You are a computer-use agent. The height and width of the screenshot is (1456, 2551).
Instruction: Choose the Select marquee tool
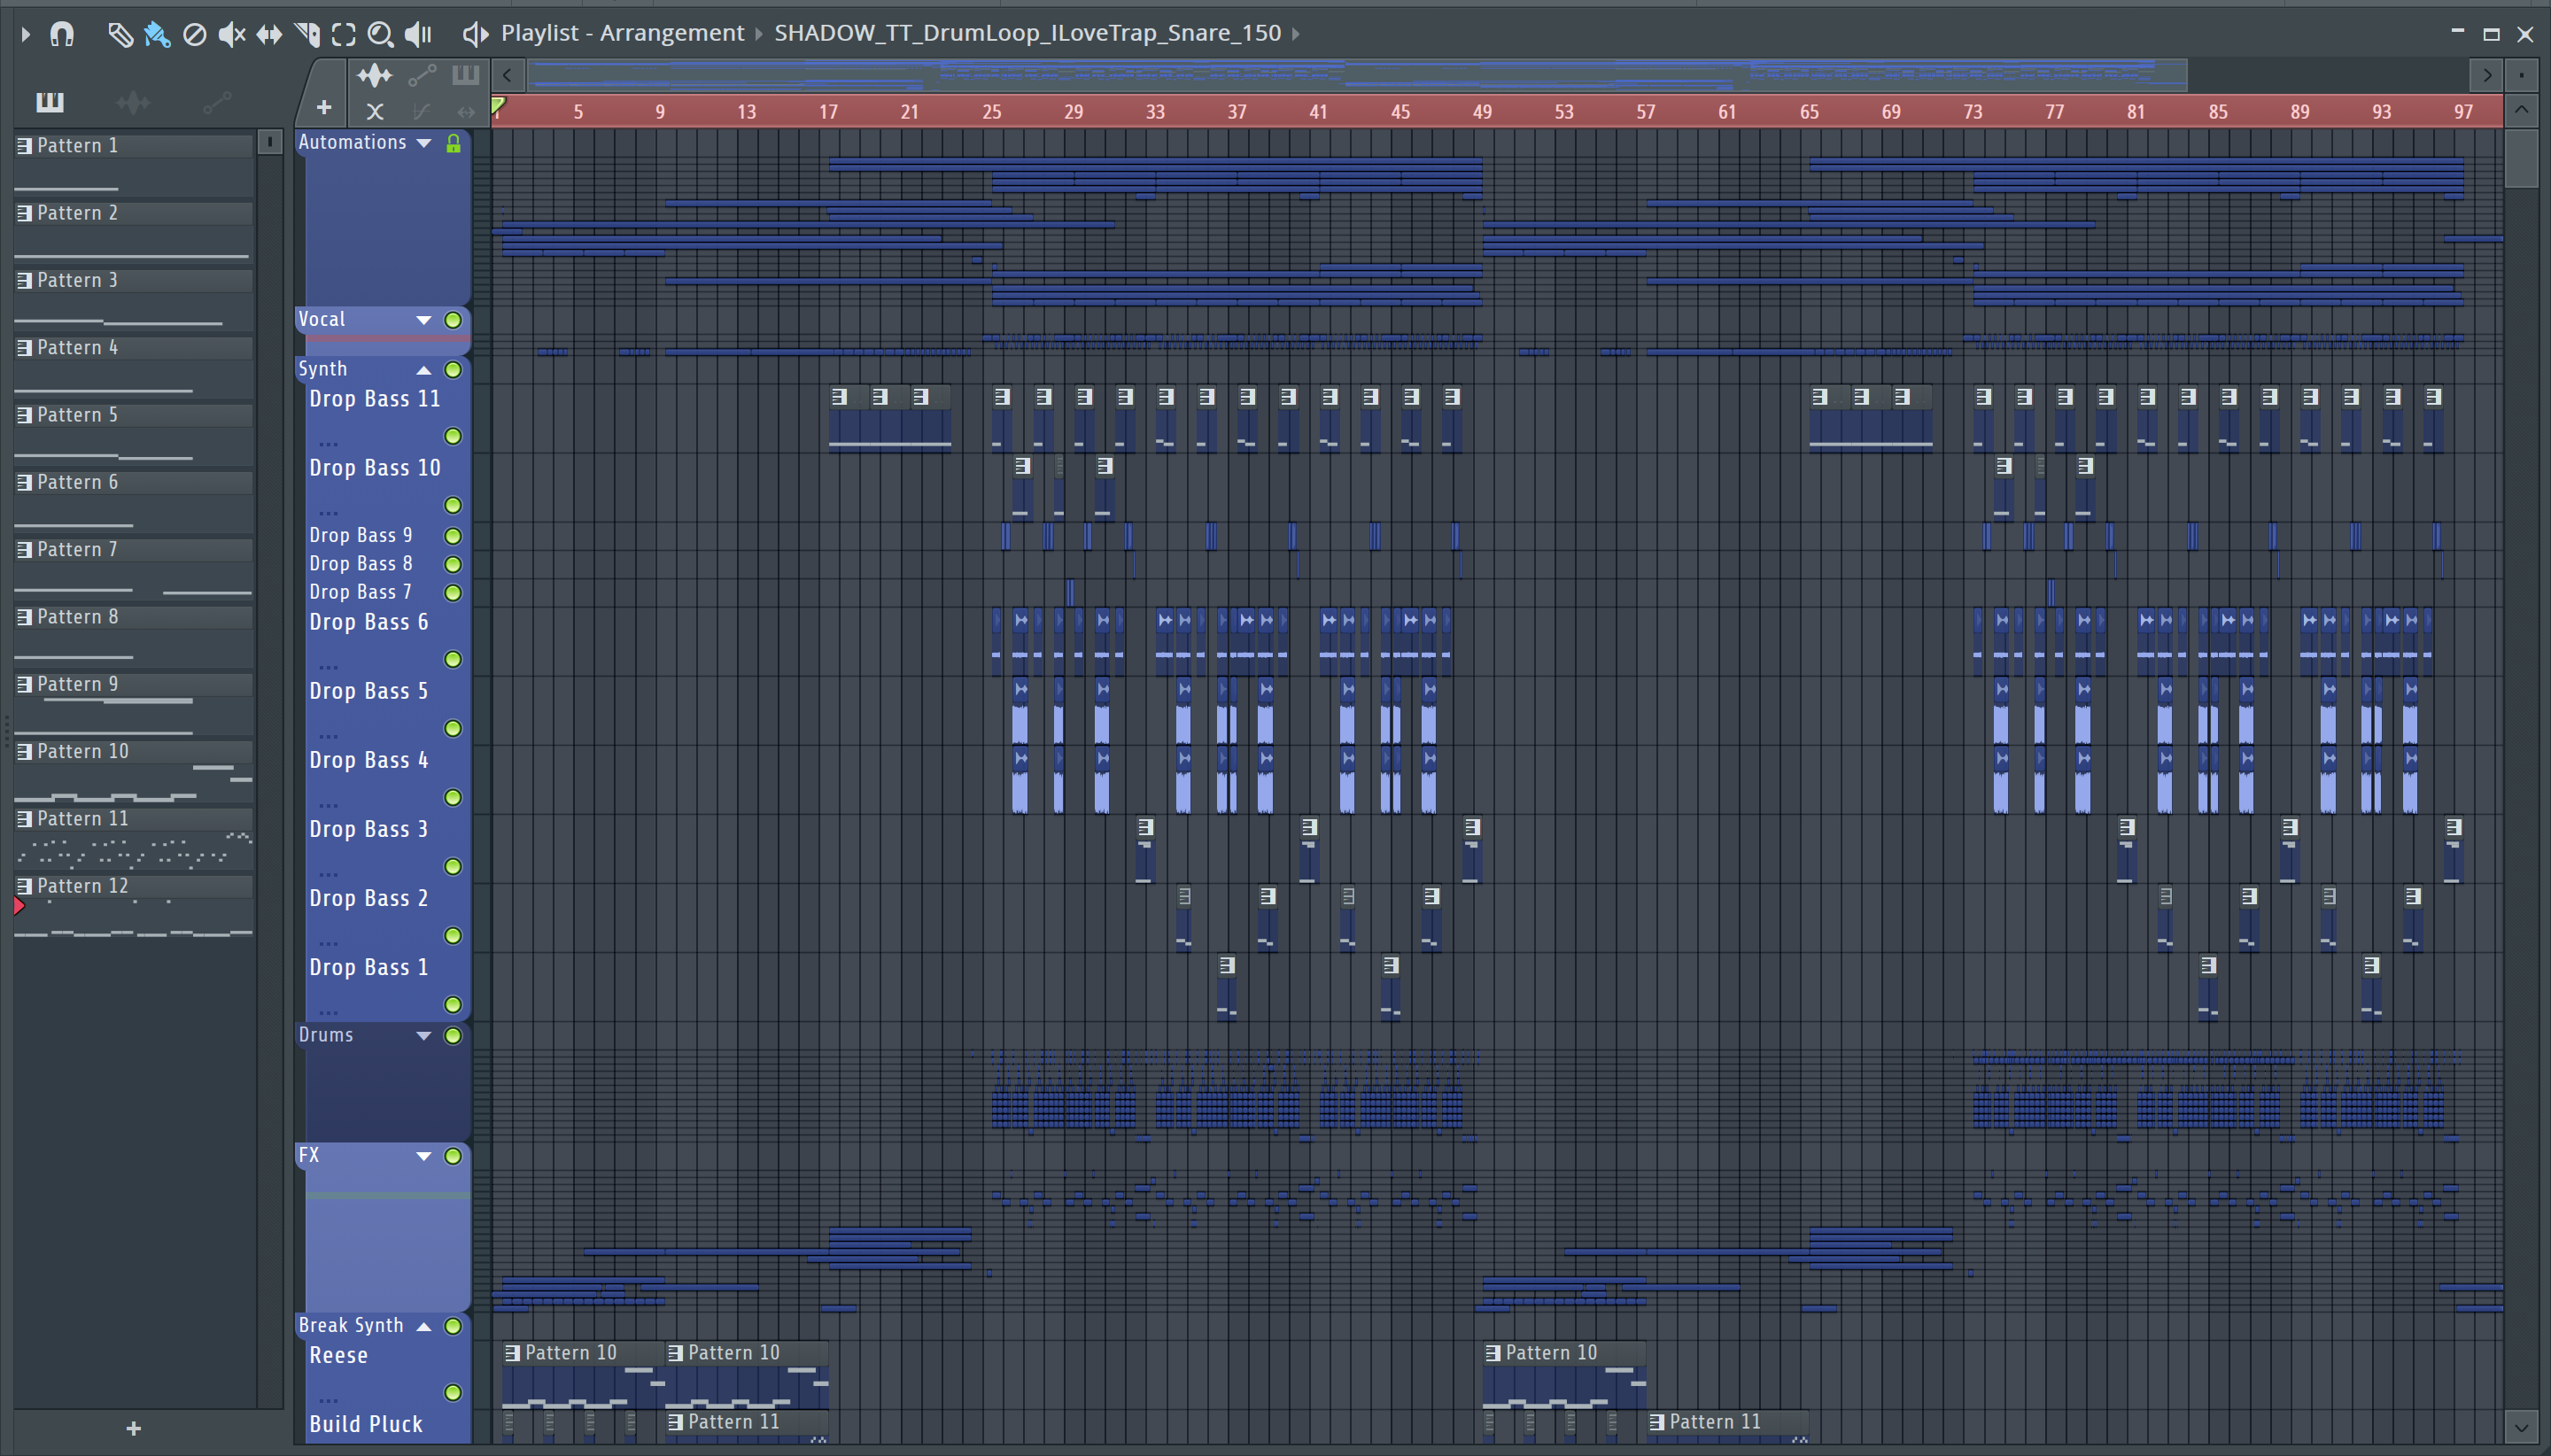[344, 34]
